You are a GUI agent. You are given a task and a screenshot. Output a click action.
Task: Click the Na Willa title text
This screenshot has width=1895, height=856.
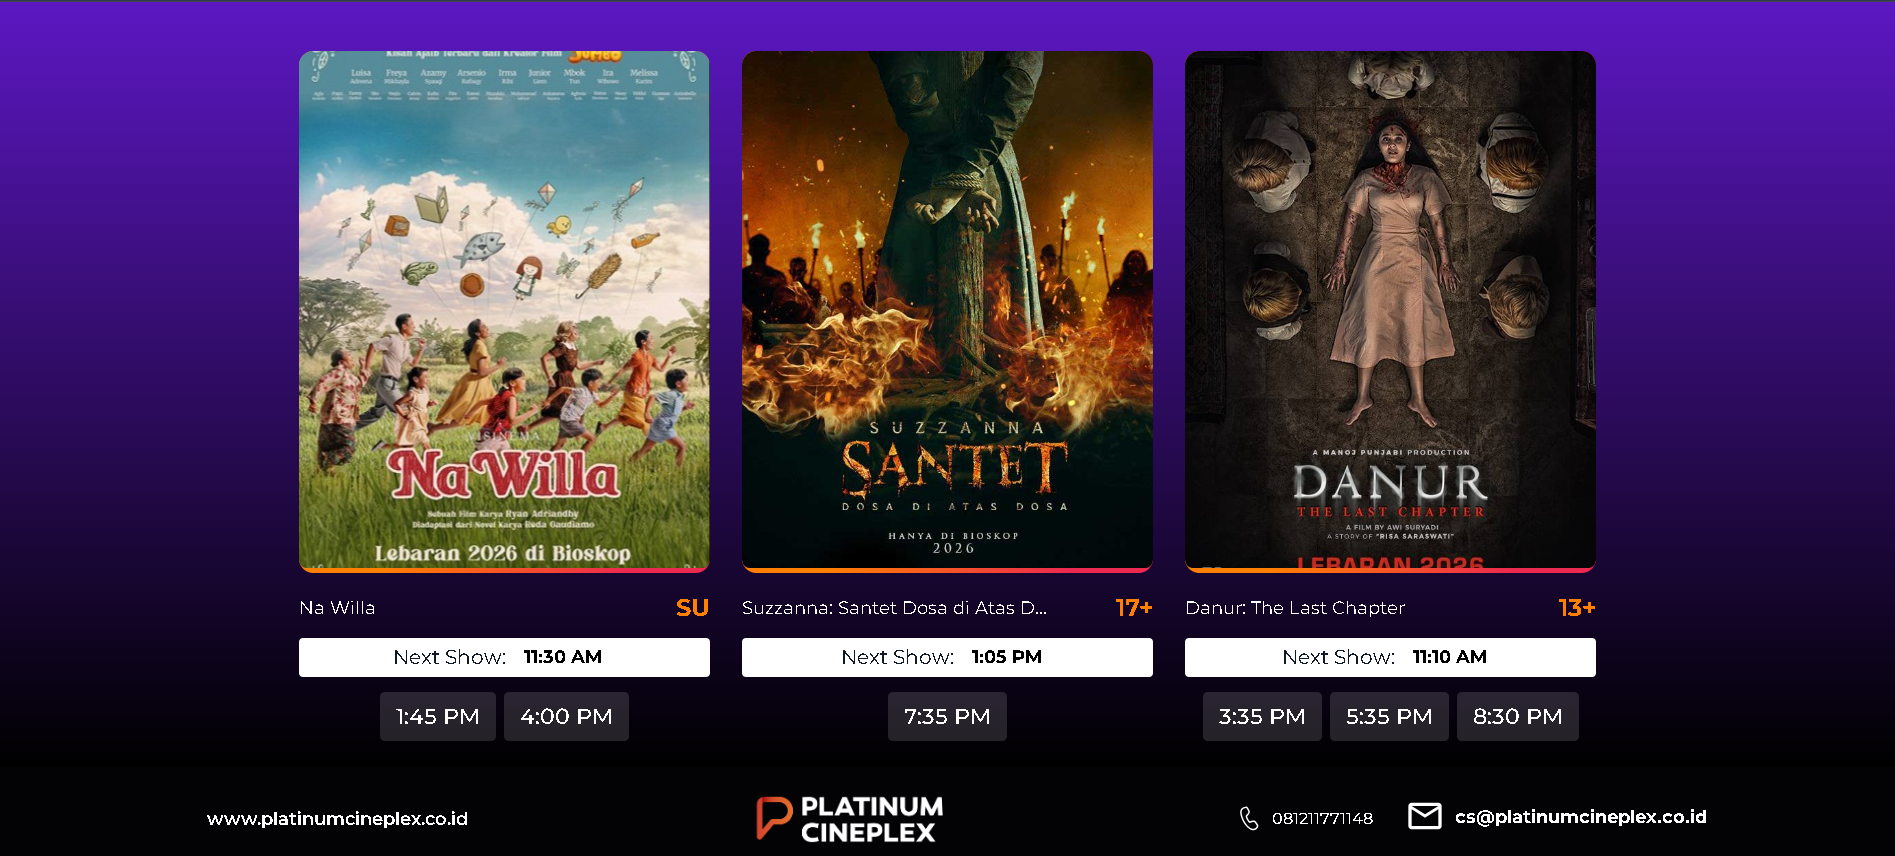337,608
